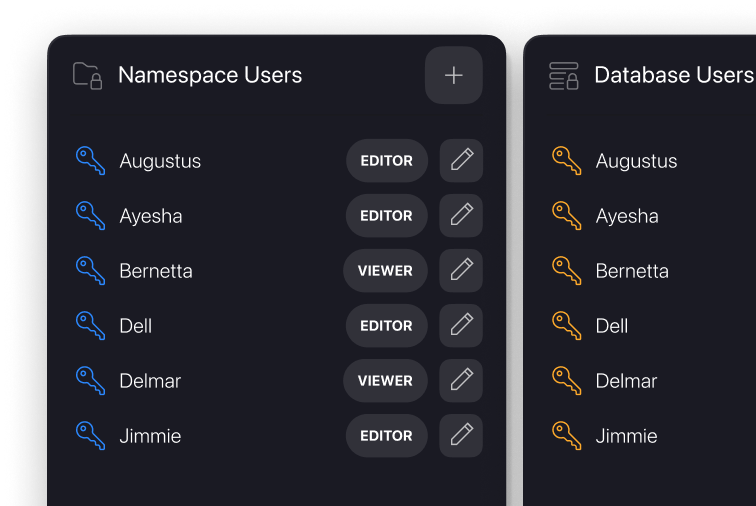Click the Namespace Users panel title

(210, 75)
